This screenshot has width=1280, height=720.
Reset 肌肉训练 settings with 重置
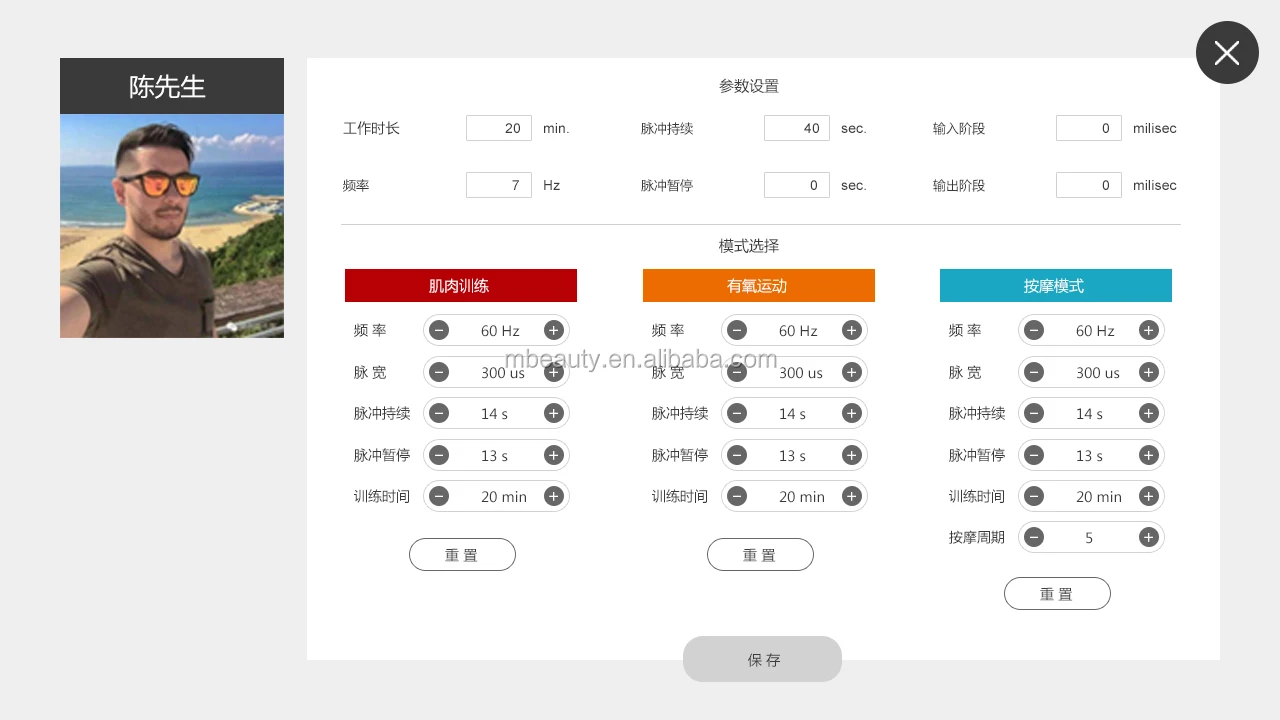[462, 555]
